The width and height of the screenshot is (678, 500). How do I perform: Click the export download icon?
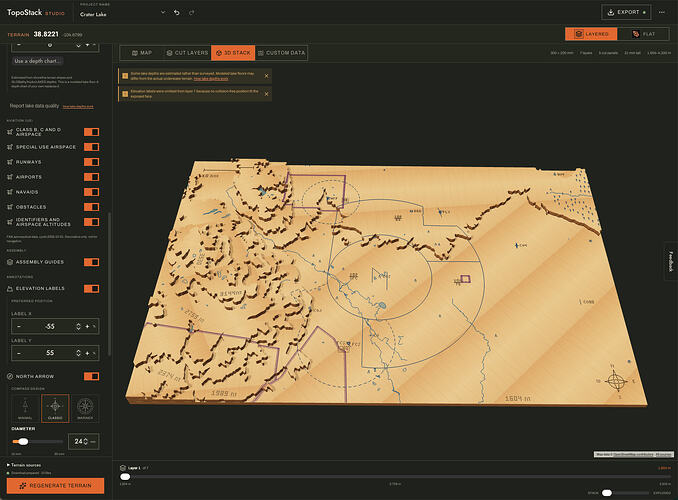click(611, 12)
